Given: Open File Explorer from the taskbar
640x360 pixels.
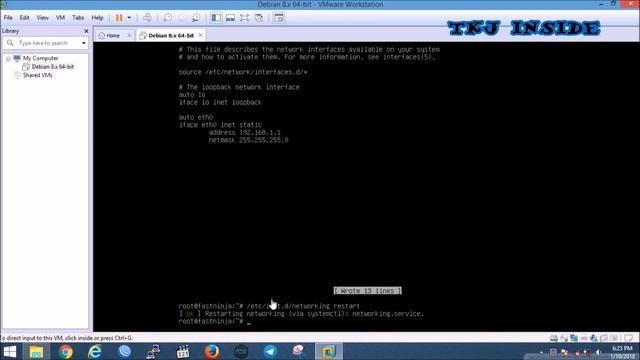Looking at the screenshot, I should [36, 352].
